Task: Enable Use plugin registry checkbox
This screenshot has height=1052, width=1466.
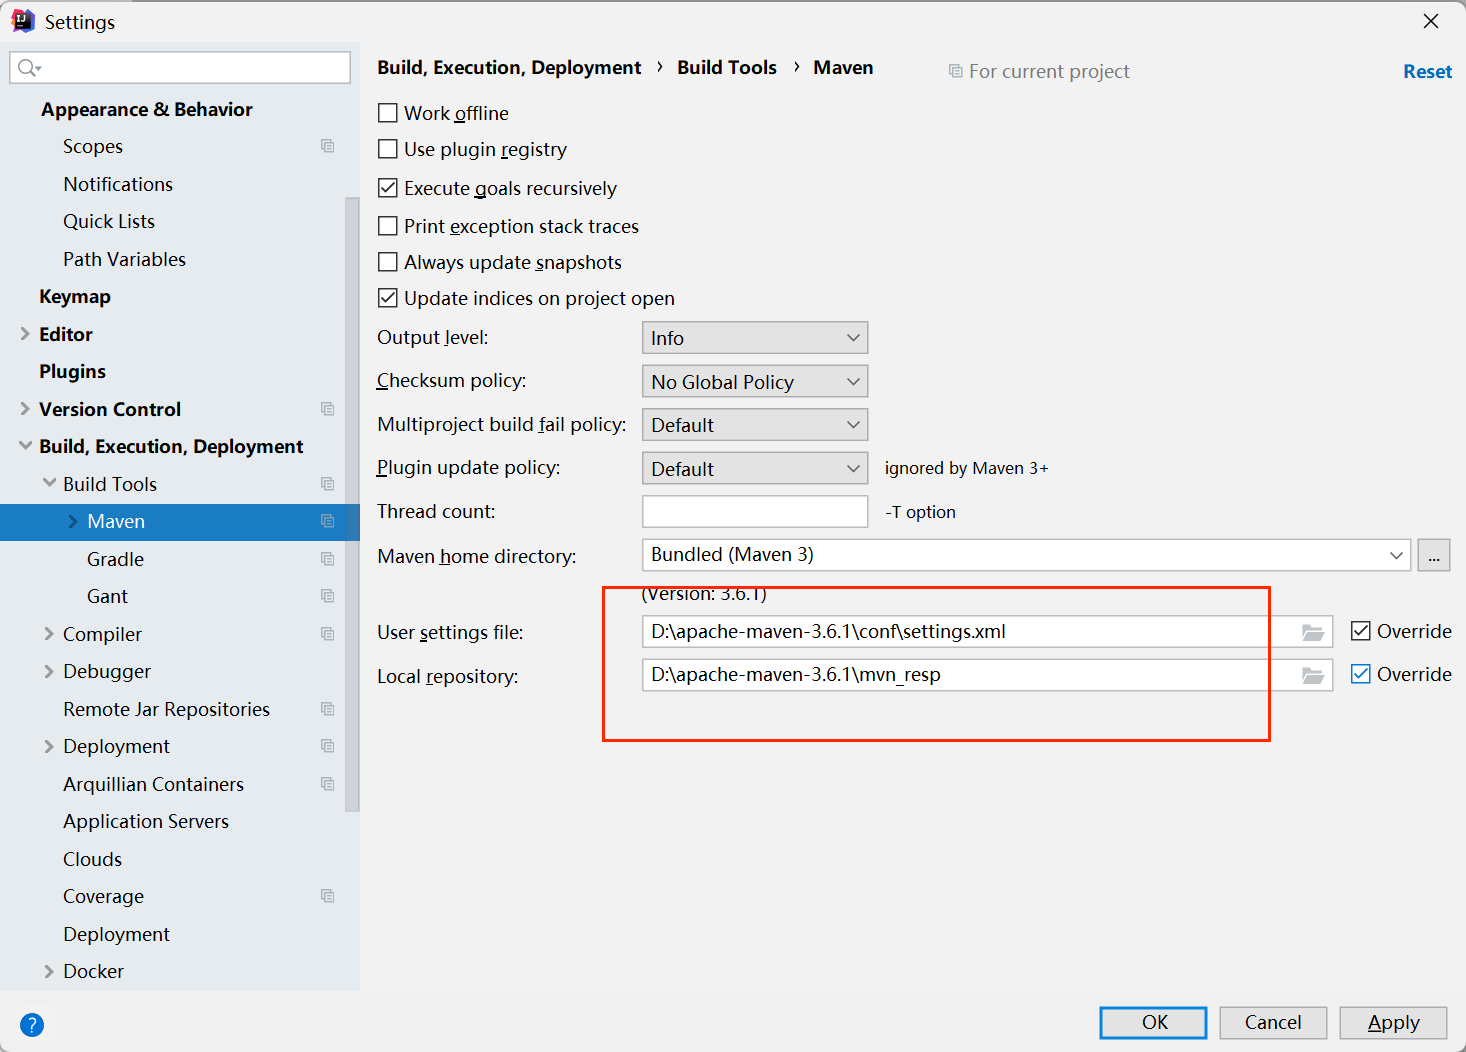Action: (388, 149)
